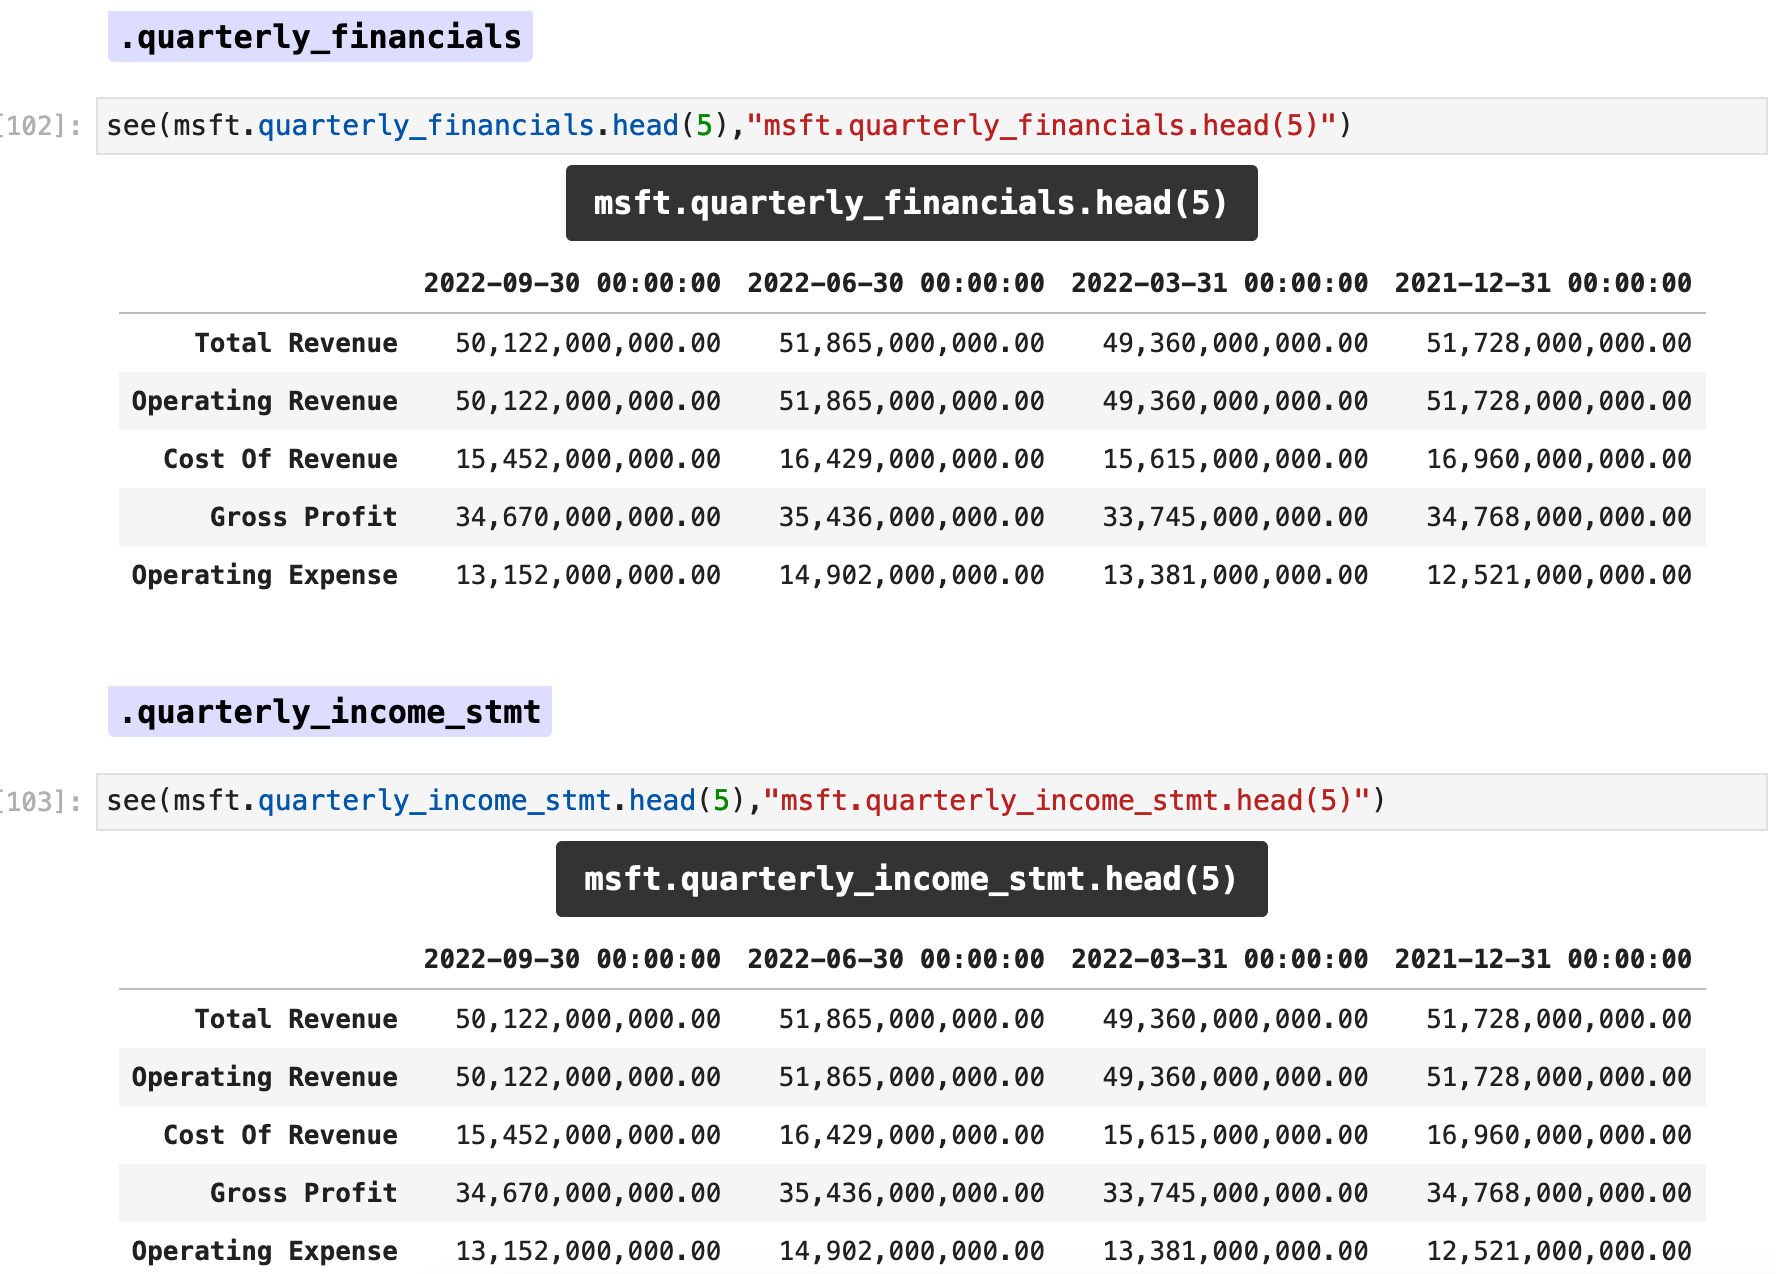Image resolution: width=1776 pixels, height=1274 pixels.
Task: Click 33,745,000,000.00 in the quarterly_income_stmt table
Action: pos(1236,1193)
